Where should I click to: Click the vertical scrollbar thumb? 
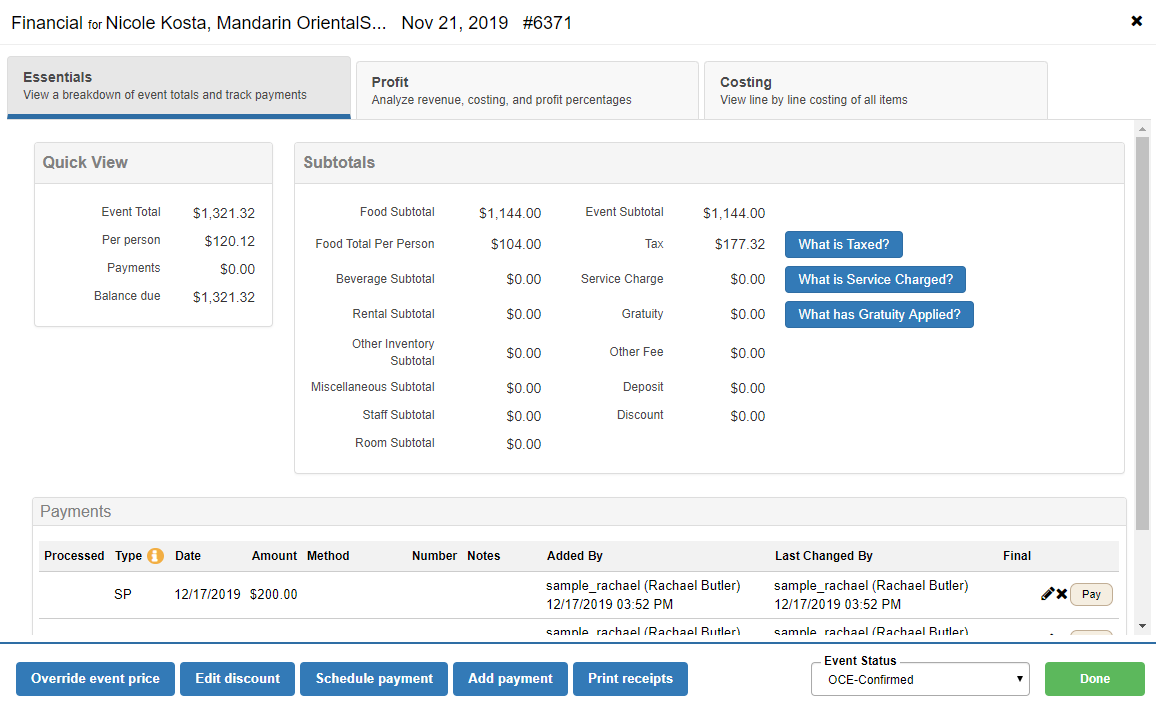click(x=1142, y=333)
